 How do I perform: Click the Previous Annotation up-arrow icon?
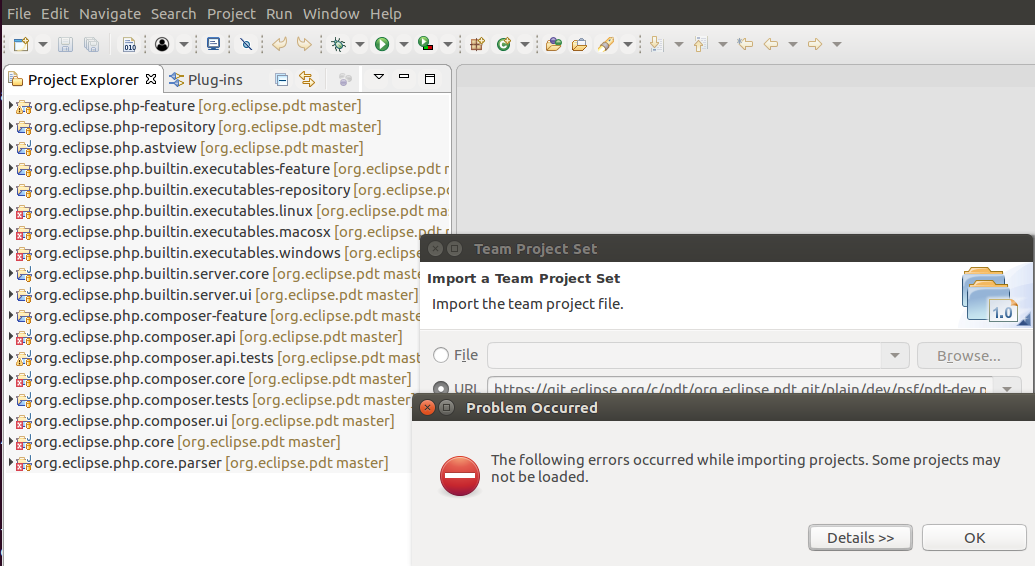[700, 44]
